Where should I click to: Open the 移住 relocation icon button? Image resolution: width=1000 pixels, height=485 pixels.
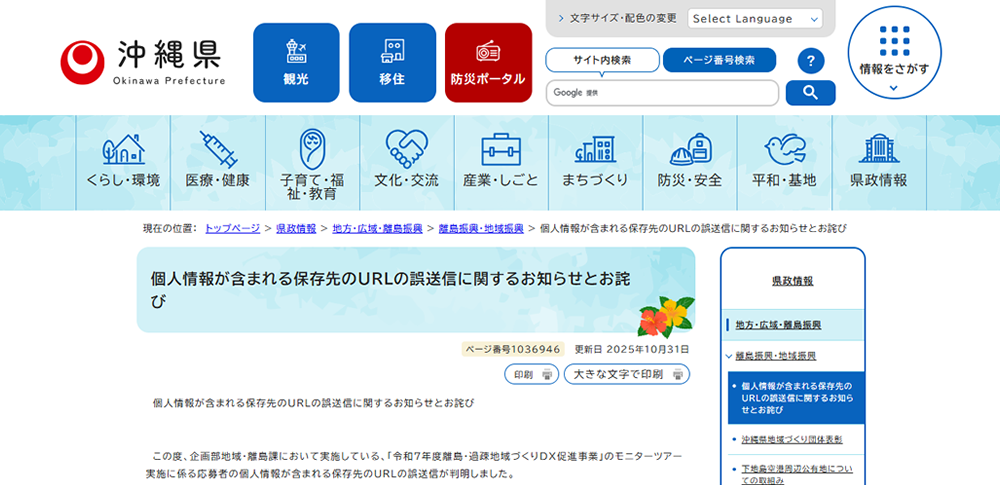coord(392,62)
